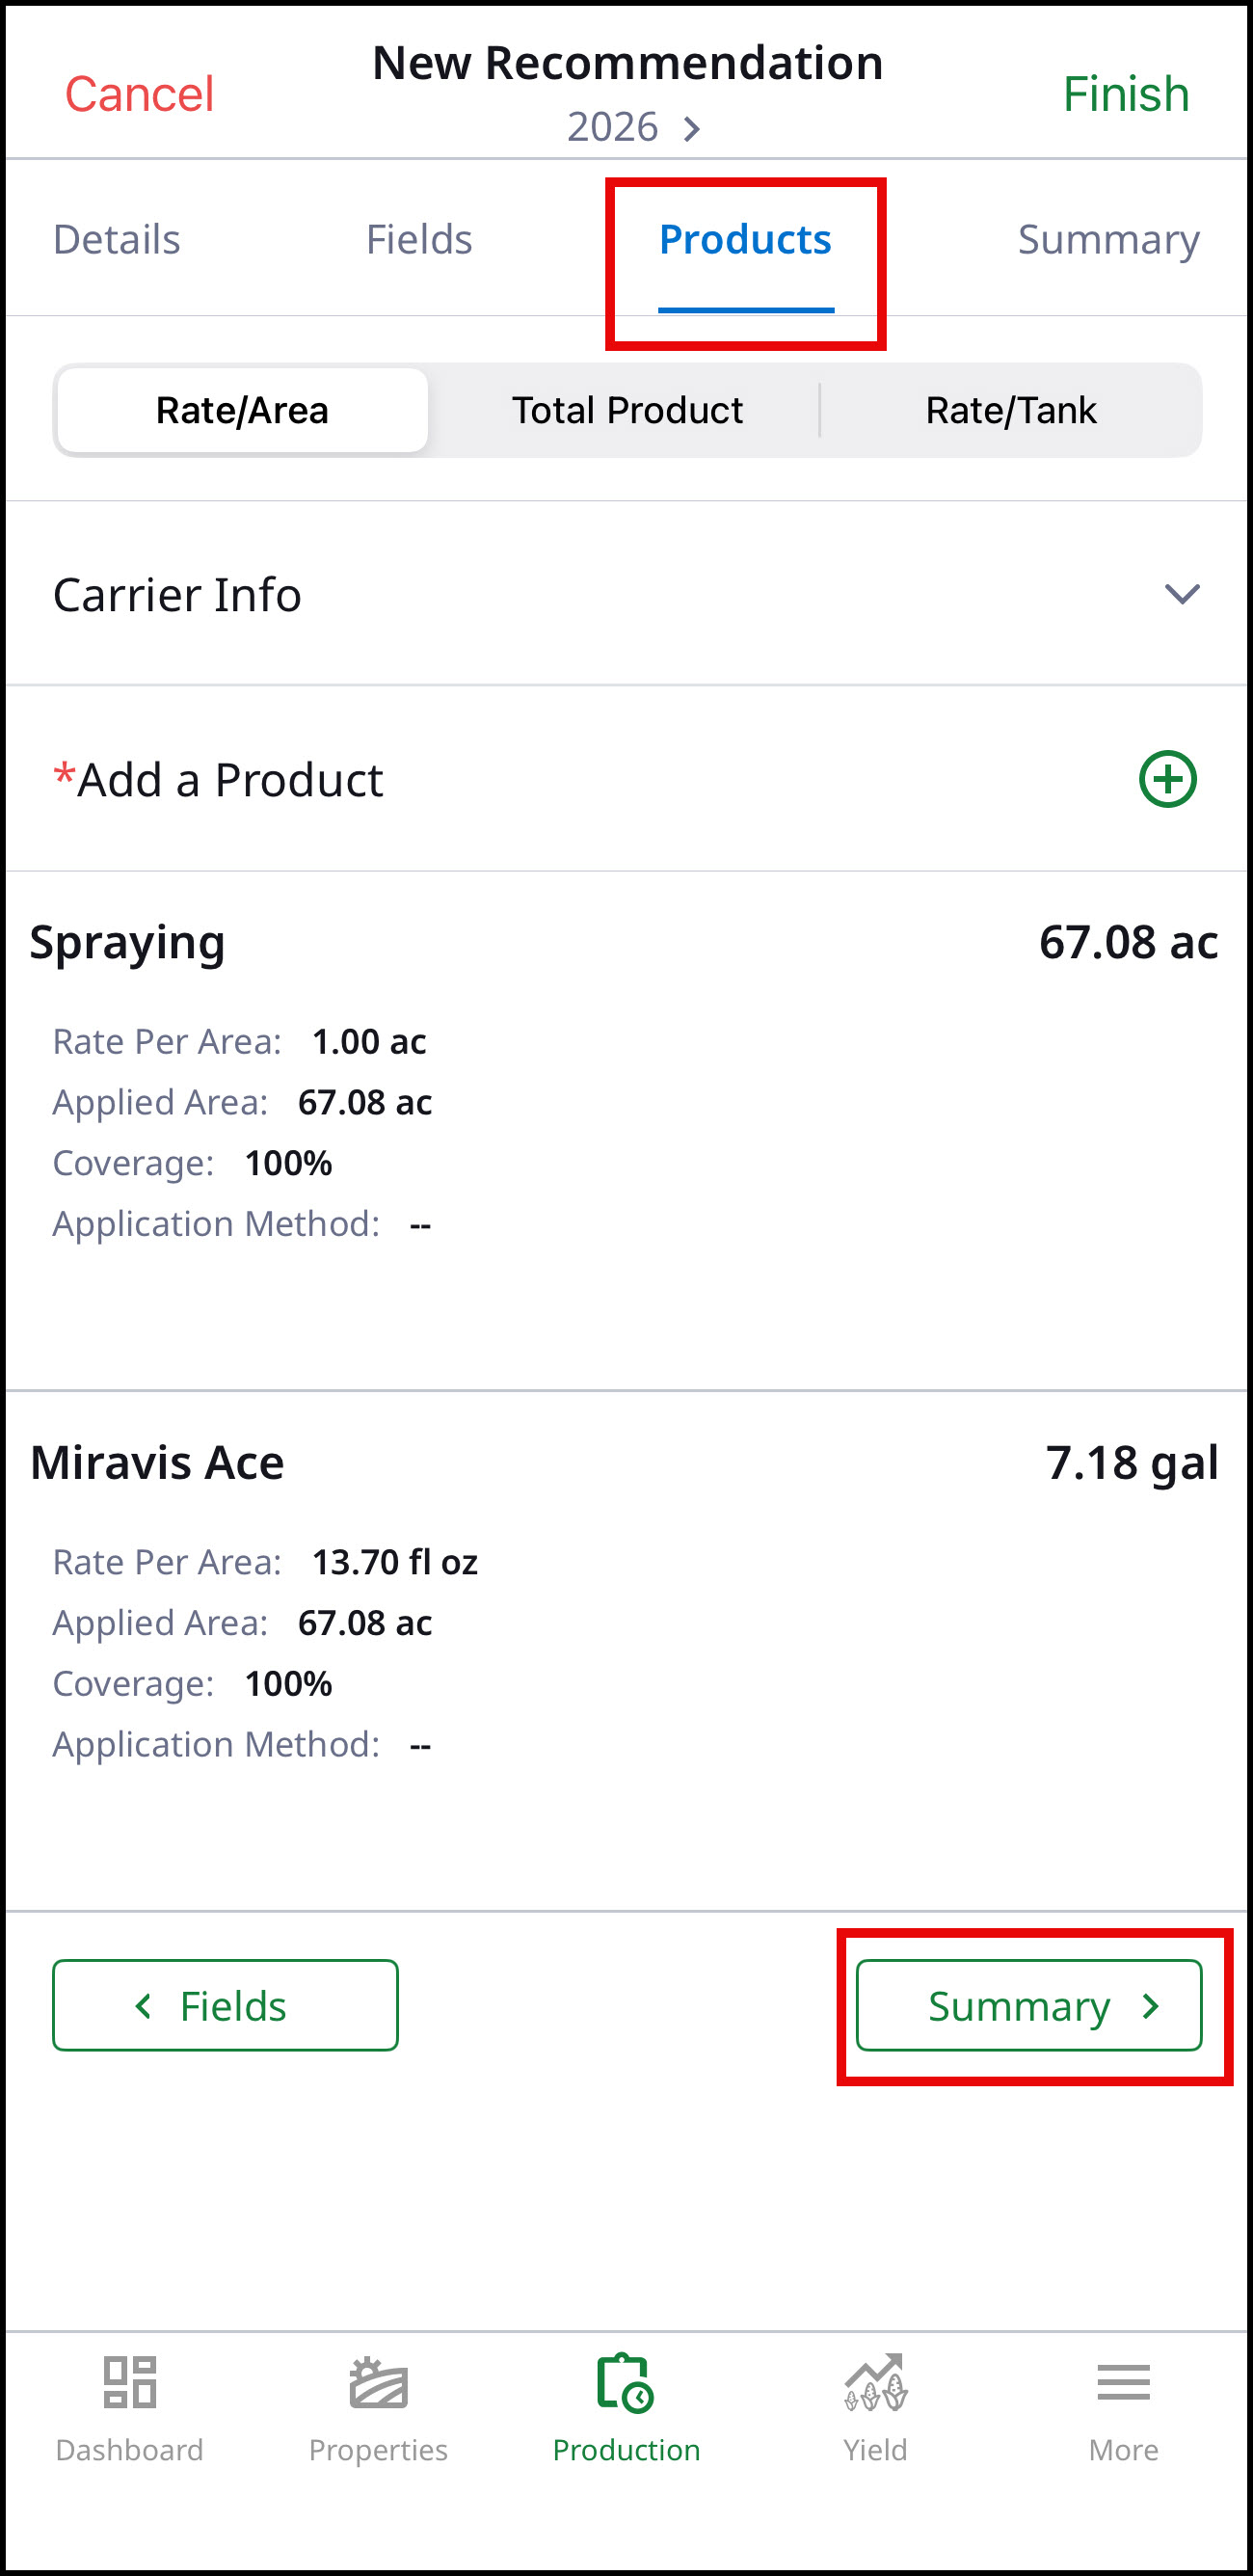Expand the Carrier Info section
The height and width of the screenshot is (2576, 1253).
tap(627, 594)
